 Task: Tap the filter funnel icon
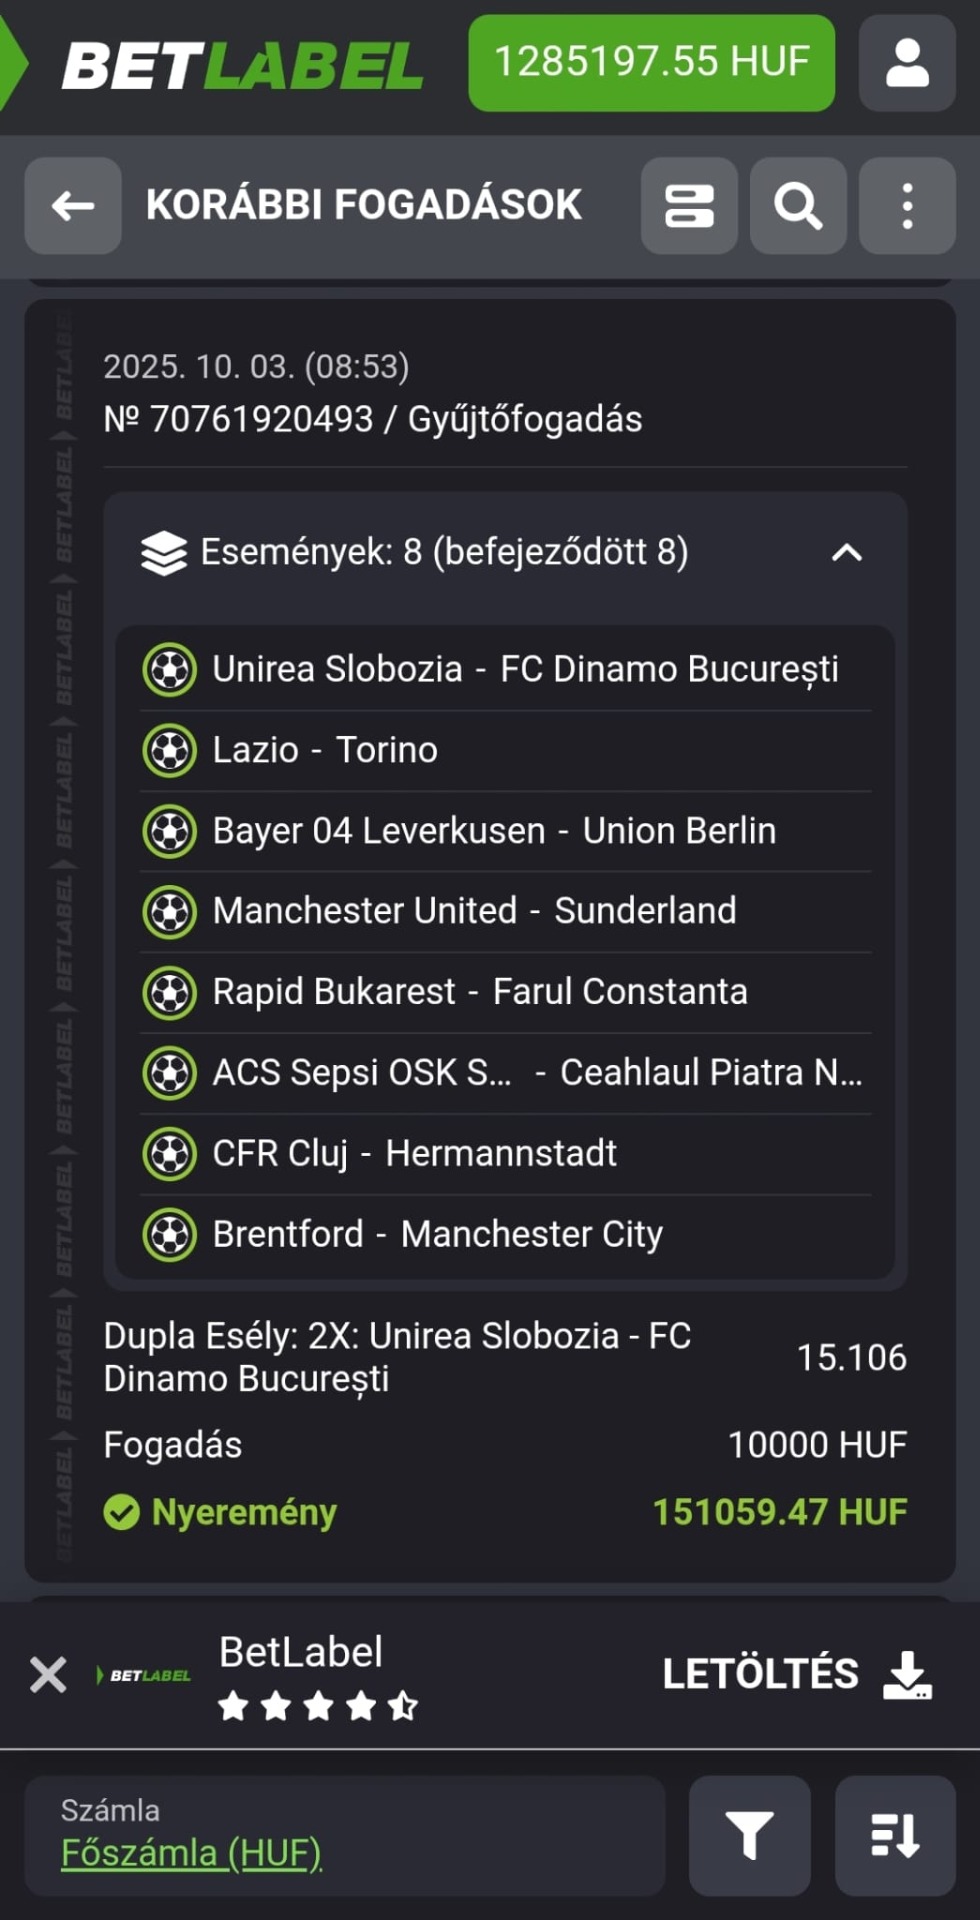tap(749, 1836)
